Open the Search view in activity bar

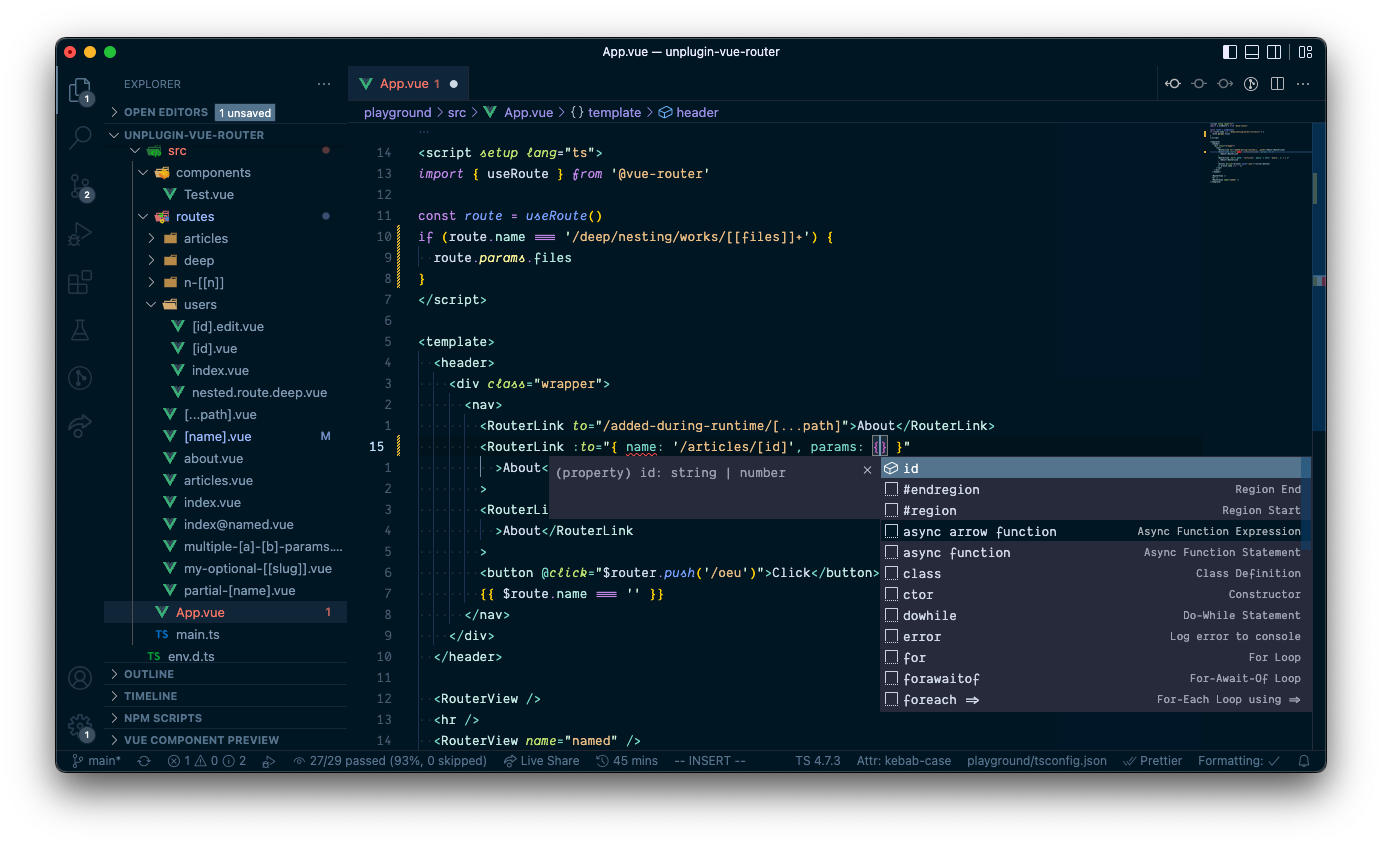point(80,138)
